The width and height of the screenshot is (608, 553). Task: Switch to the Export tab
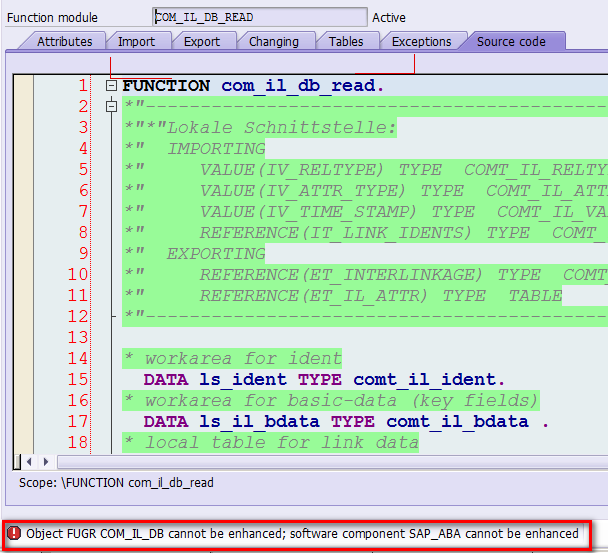click(202, 41)
